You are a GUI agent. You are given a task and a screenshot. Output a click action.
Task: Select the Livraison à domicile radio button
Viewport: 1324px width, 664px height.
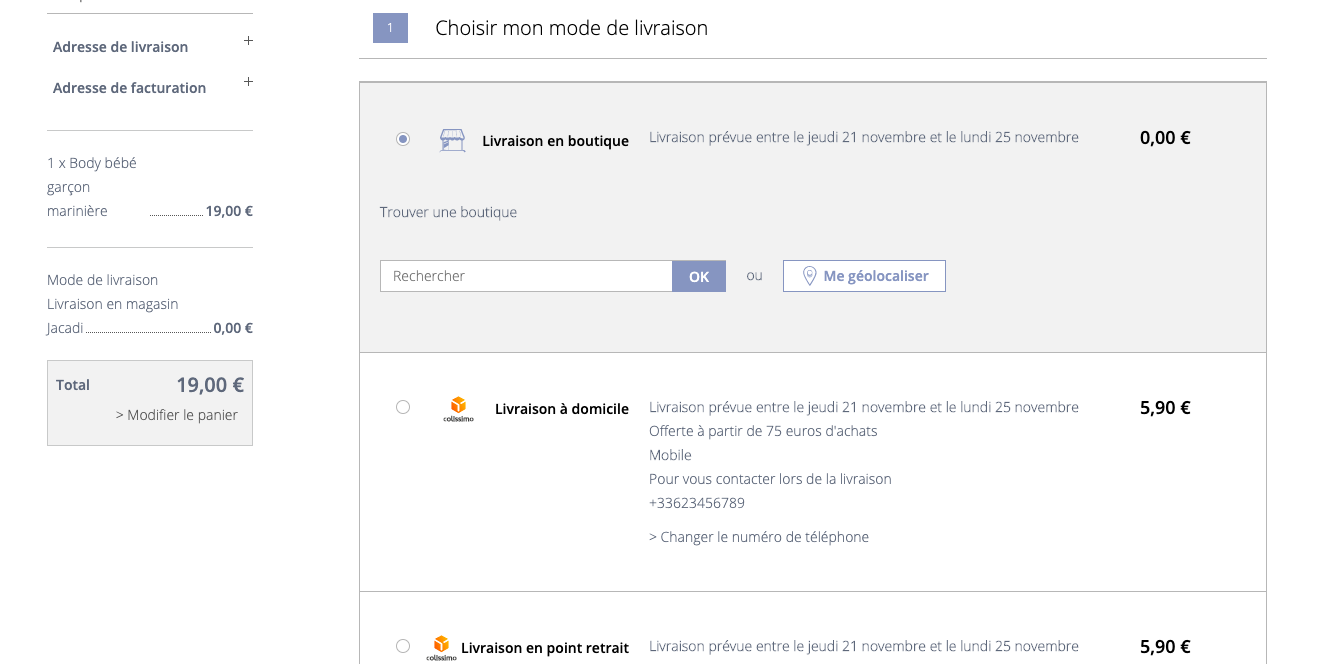[403, 407]
